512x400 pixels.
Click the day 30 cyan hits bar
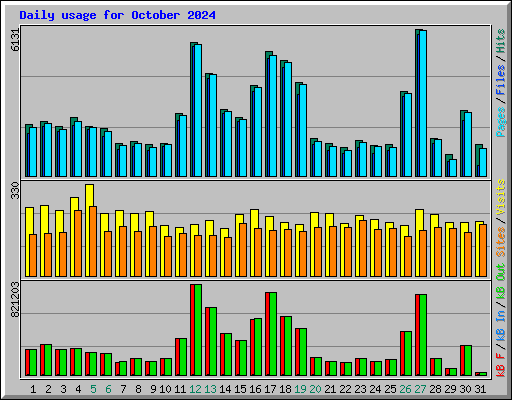tap(468, 144)
